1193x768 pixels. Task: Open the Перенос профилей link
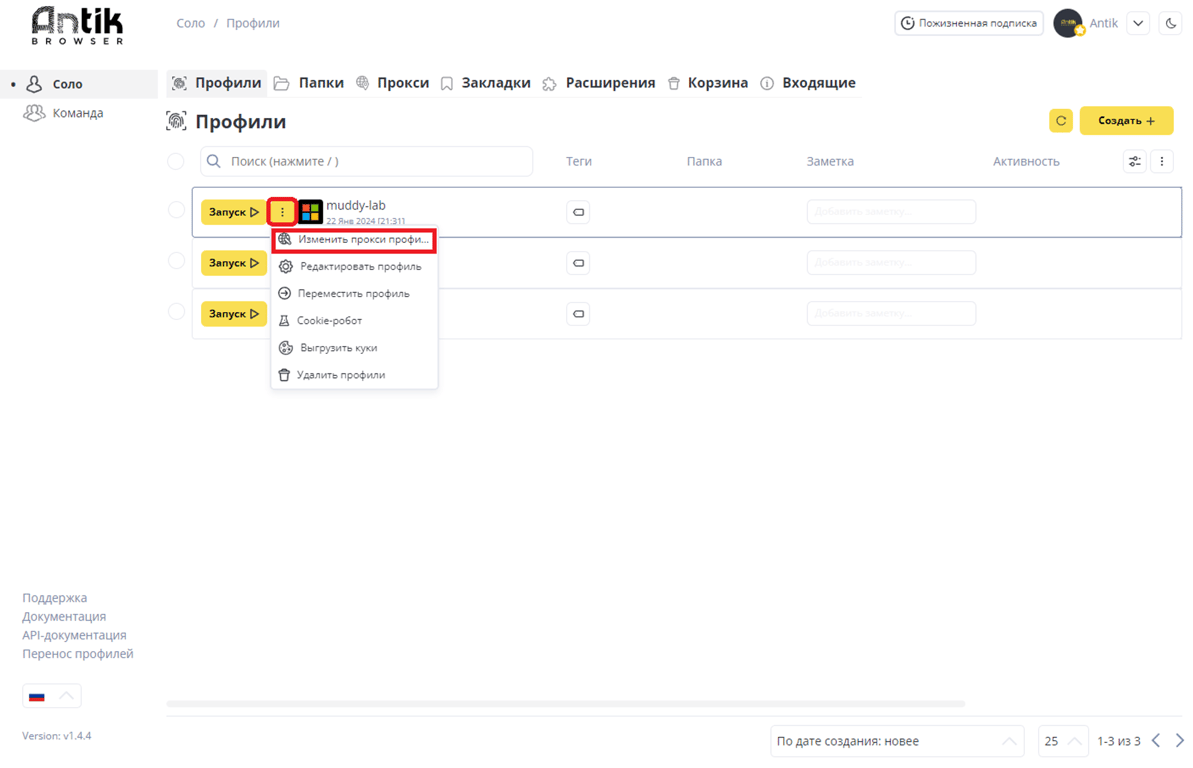click(x=78, y=654)
